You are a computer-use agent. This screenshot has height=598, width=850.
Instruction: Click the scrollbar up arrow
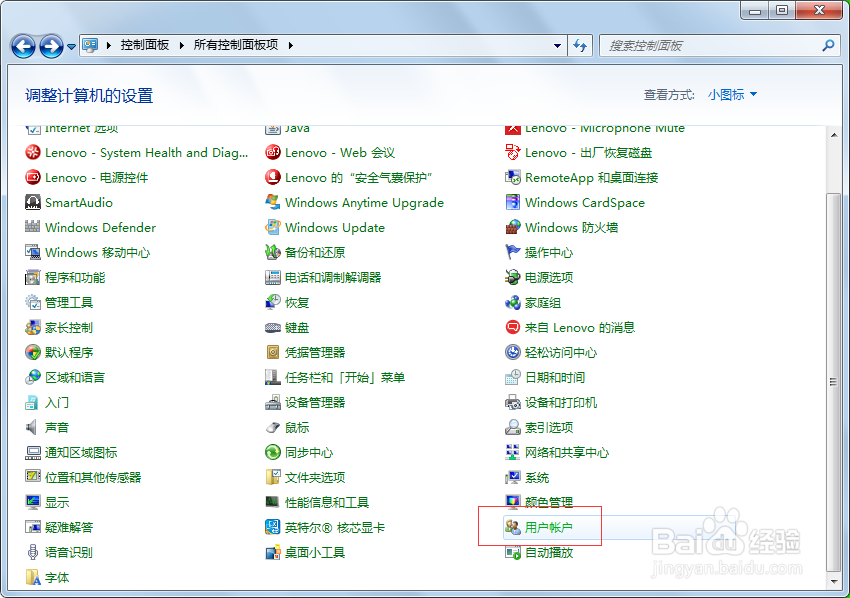point(834,134)
